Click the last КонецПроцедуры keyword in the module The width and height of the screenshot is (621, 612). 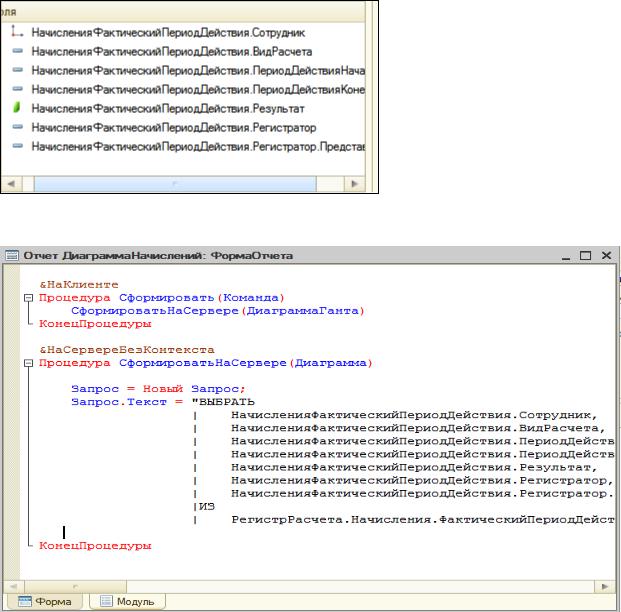point(95,545)
